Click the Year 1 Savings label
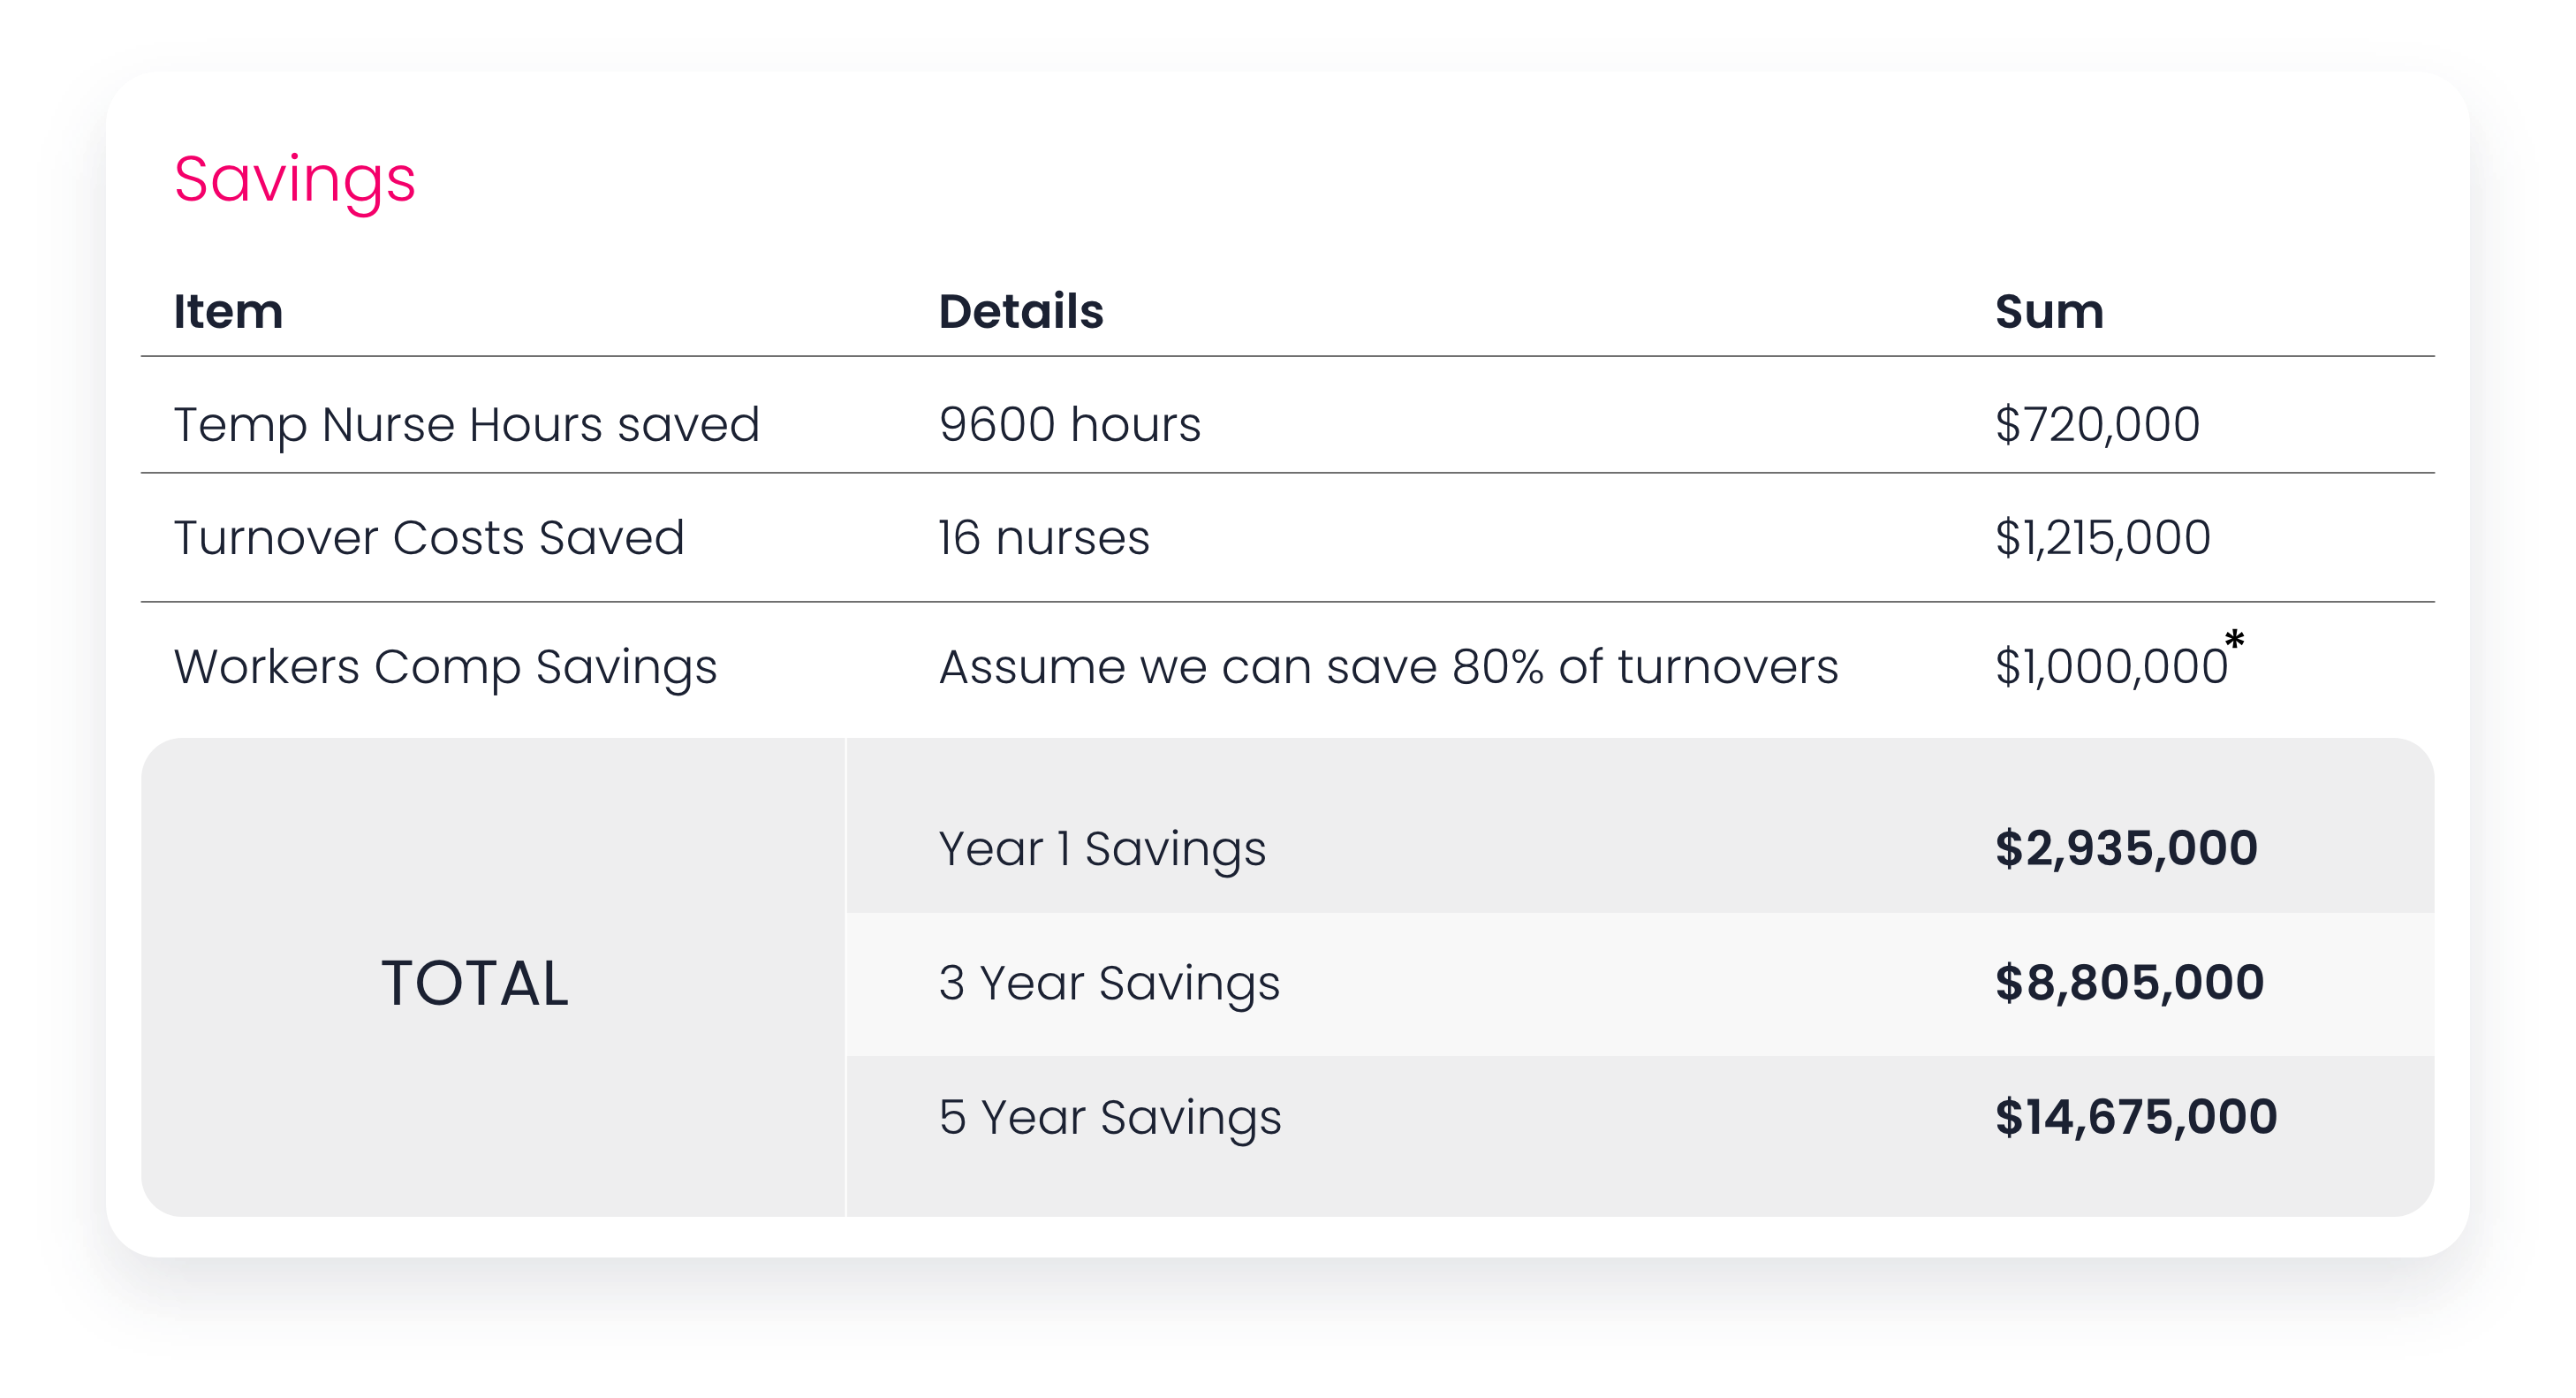This screenshot has height=1398, width=2576. 1102,849
